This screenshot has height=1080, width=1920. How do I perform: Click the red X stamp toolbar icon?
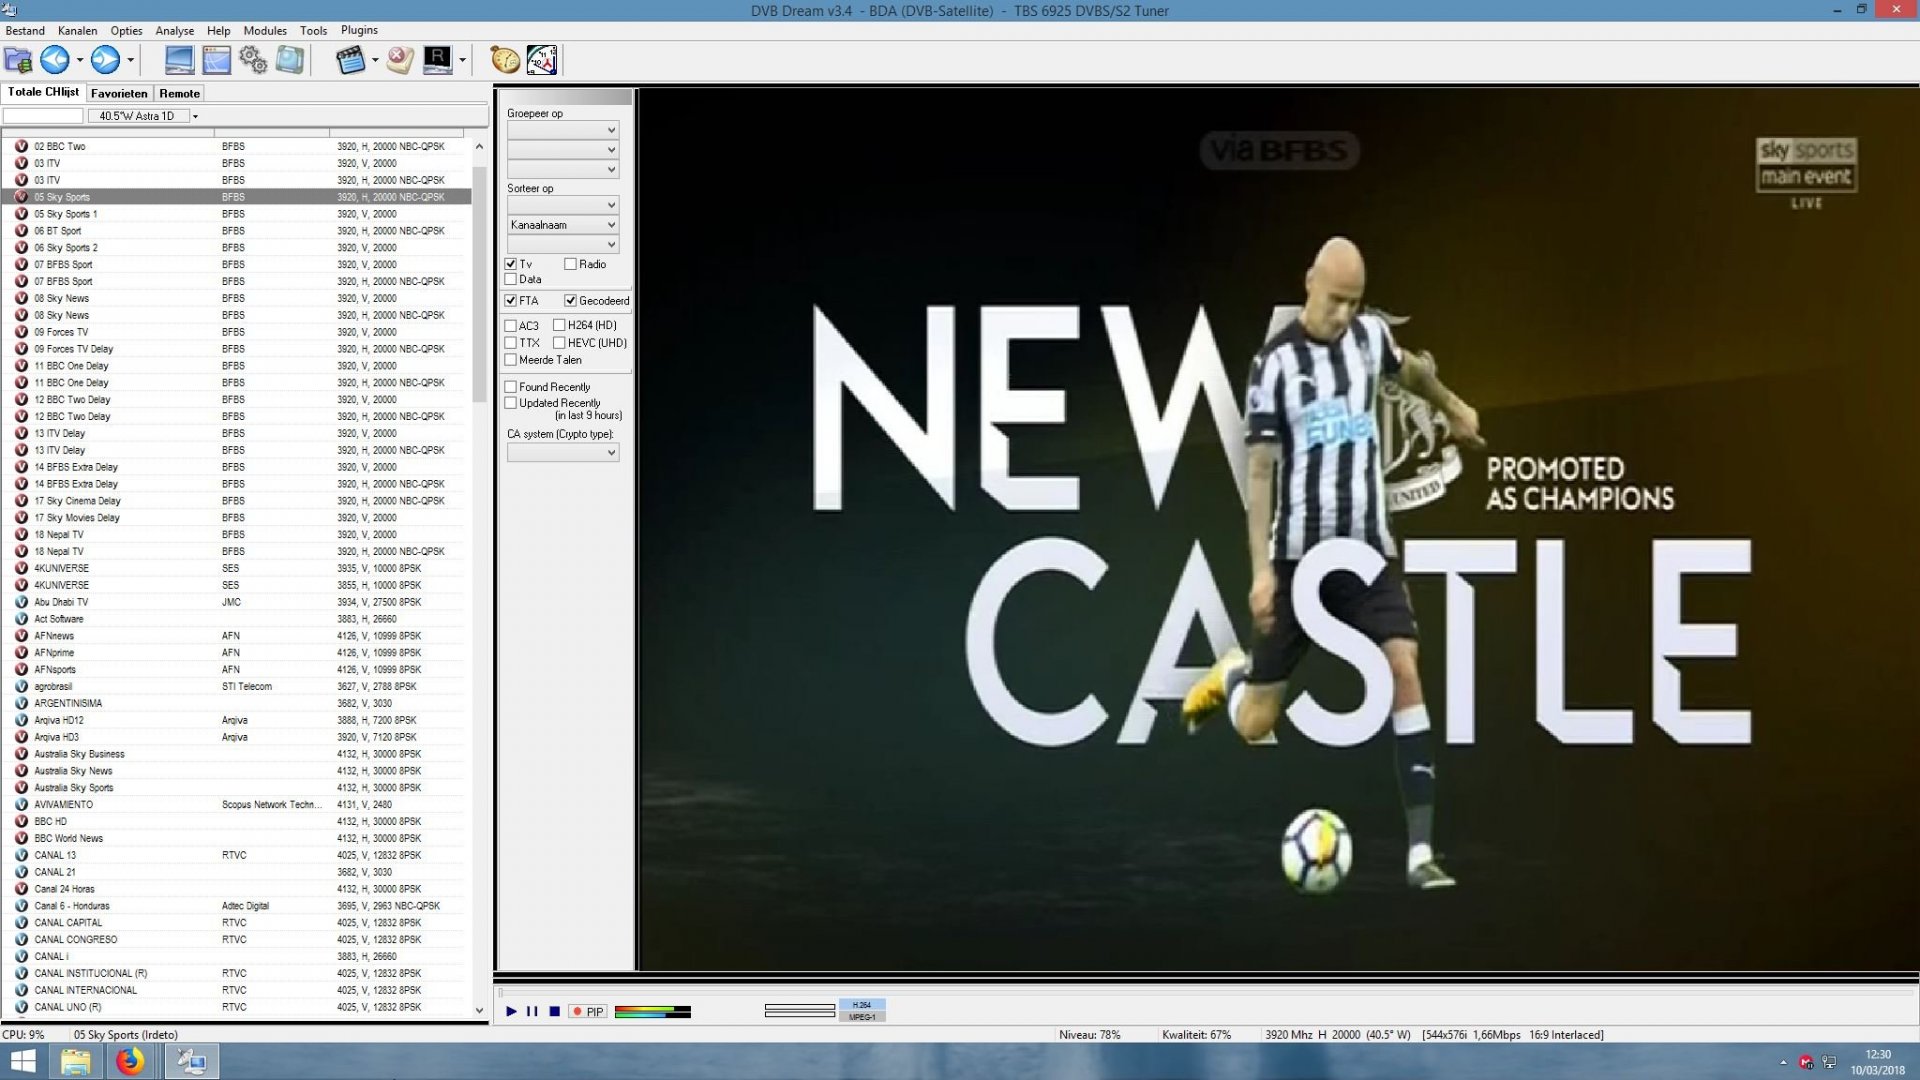tap(400, 60)
